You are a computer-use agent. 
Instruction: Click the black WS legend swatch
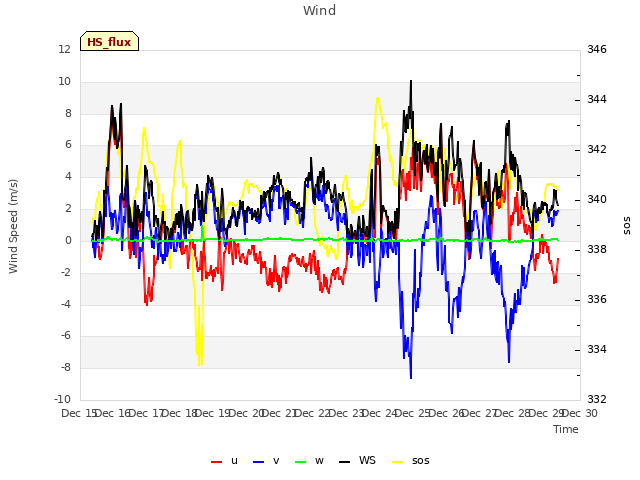[344, 462]
